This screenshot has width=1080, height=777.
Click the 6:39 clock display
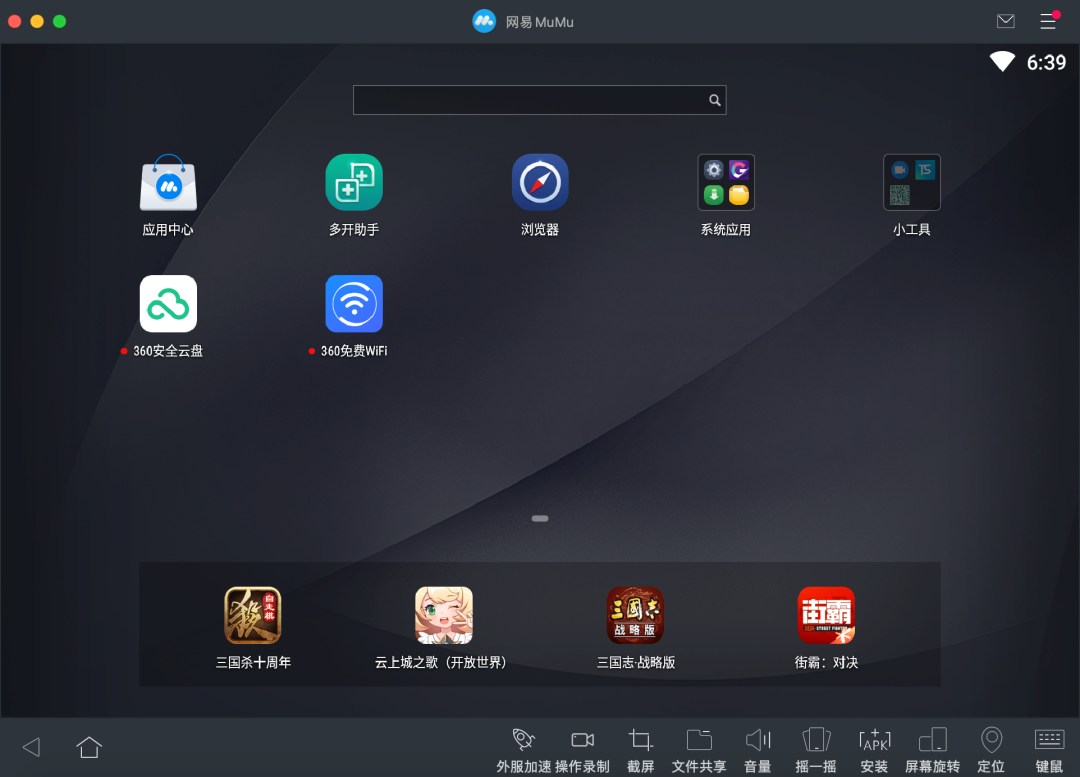pos(1046,63)
